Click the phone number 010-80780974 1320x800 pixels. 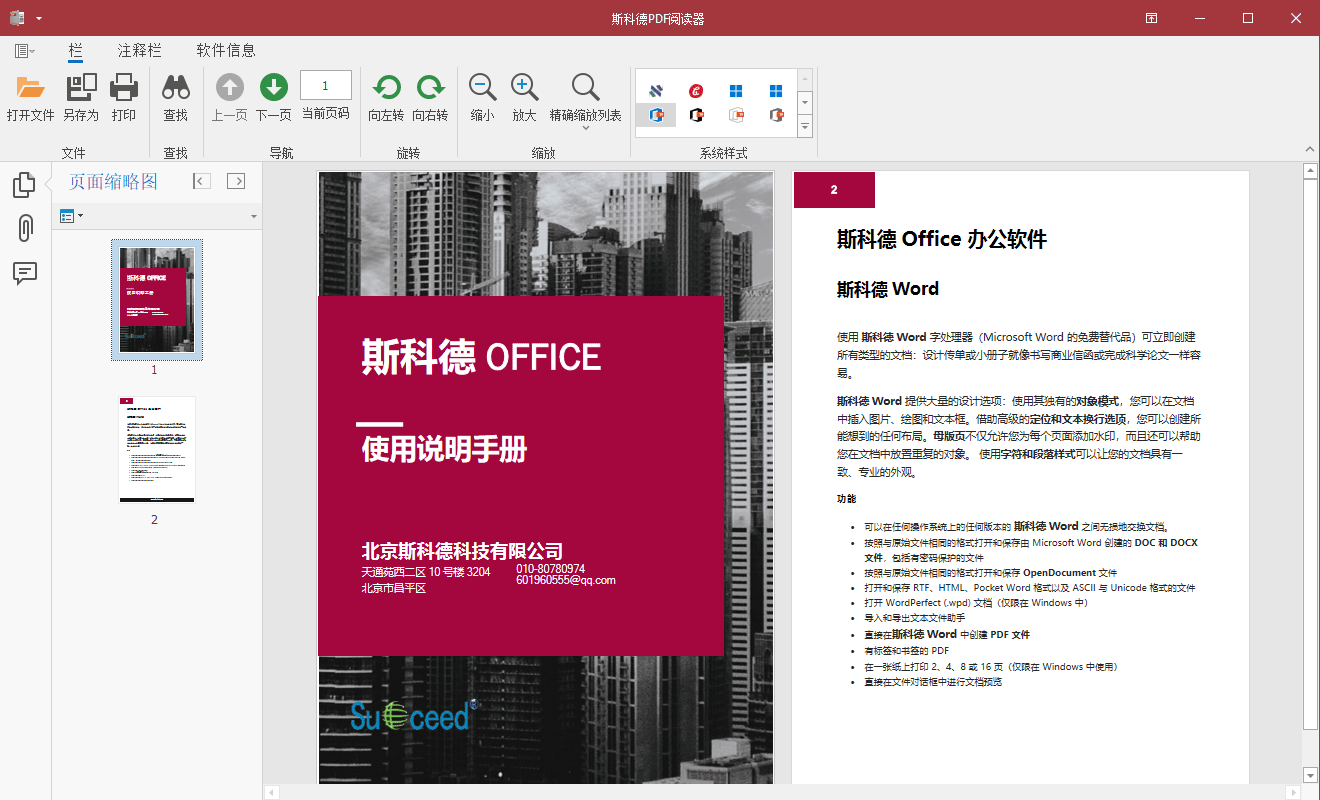(x=551, y=568)
